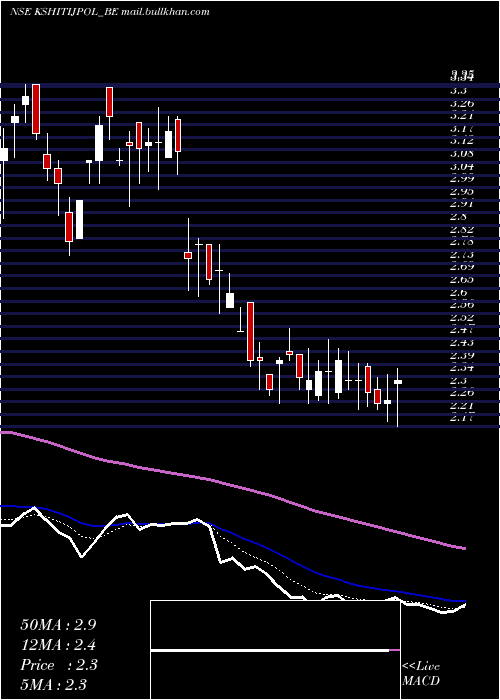Click the 2.99 price axis label
The height and width of the screenshot is (700, 500).
462,179
